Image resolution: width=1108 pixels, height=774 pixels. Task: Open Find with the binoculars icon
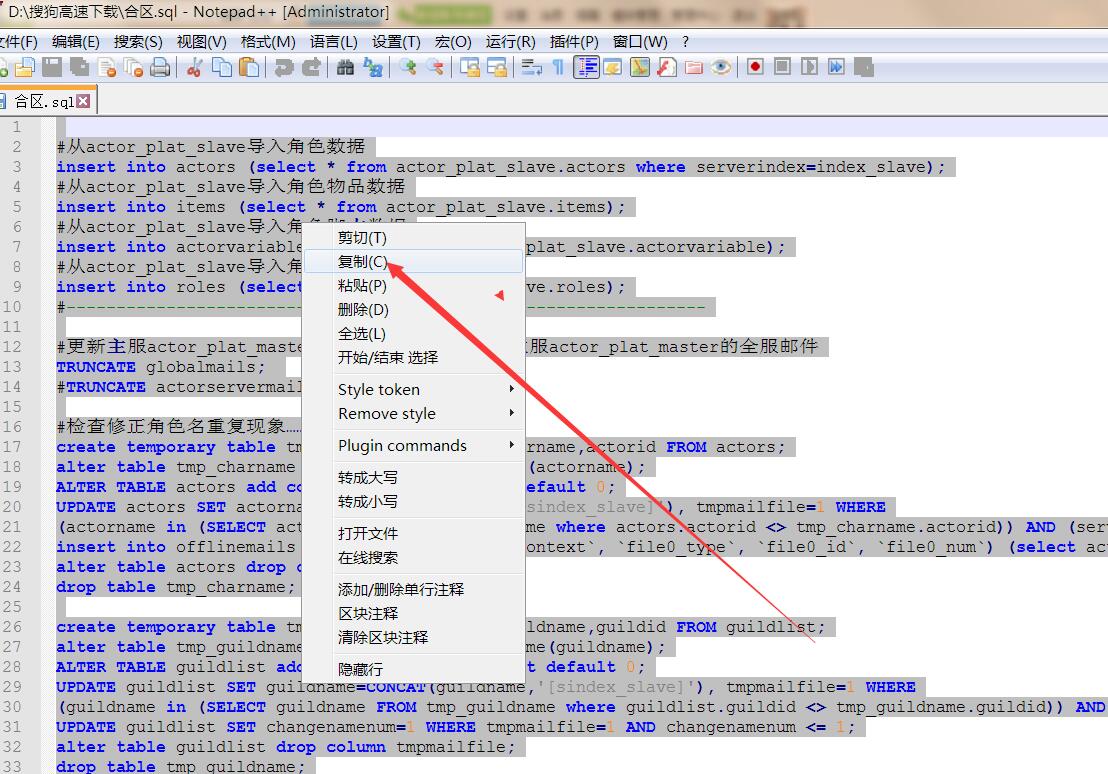[x=346, y=67]
